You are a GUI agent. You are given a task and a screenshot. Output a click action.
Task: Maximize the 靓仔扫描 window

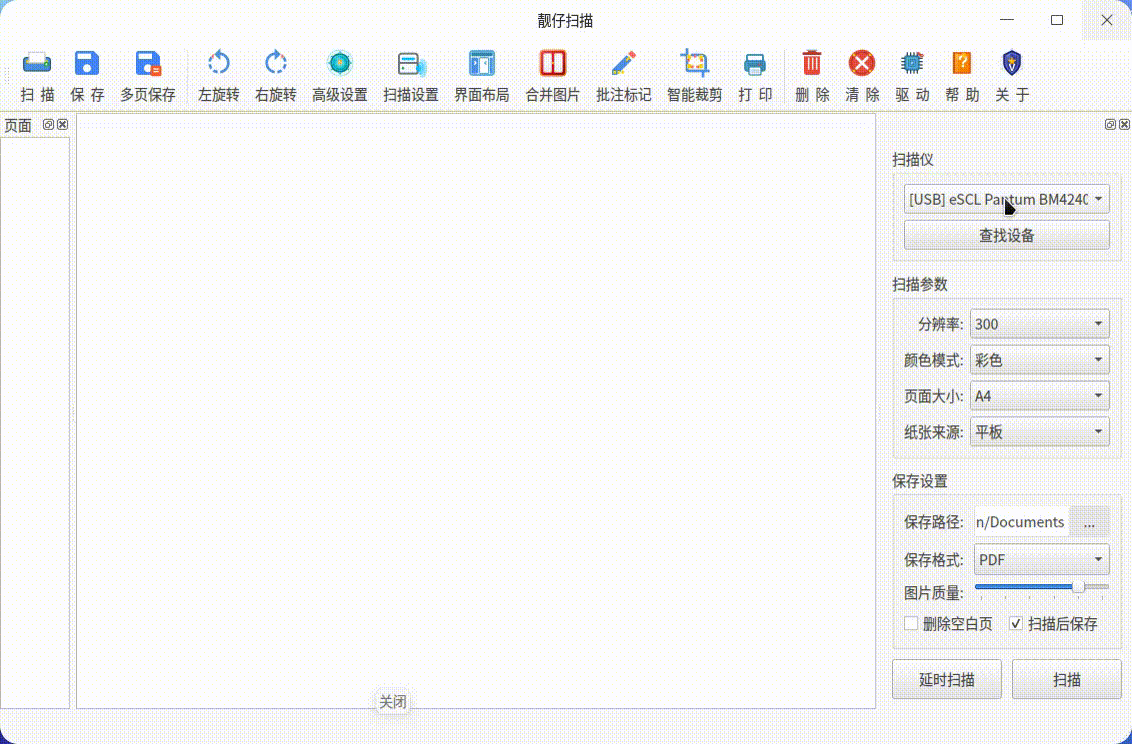(x=1057, y=20)
